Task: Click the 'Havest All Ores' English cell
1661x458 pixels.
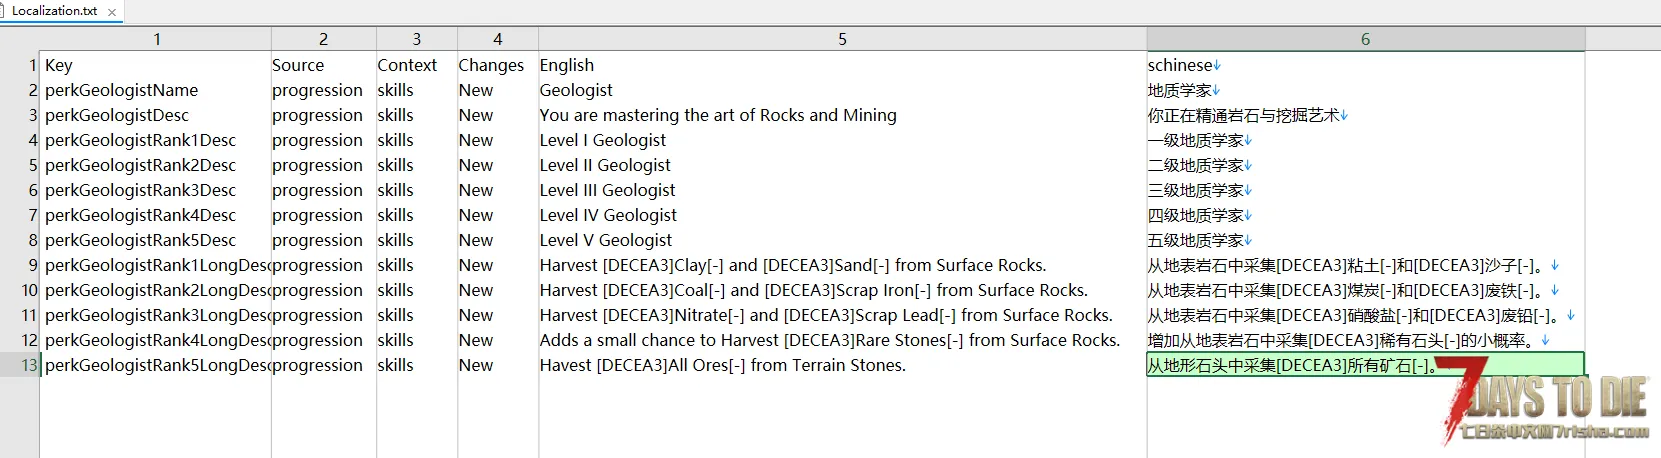Action: pos(722,365)
